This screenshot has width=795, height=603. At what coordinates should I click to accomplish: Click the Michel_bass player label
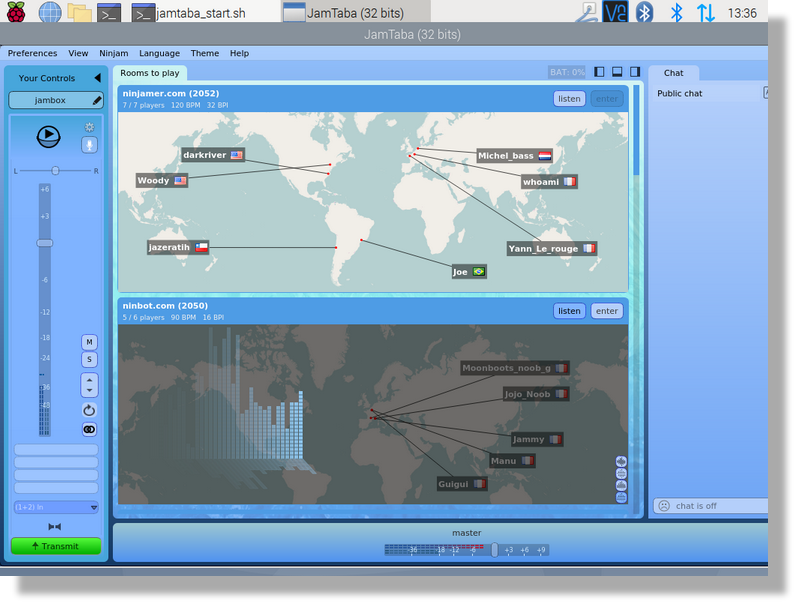[515, 156]
